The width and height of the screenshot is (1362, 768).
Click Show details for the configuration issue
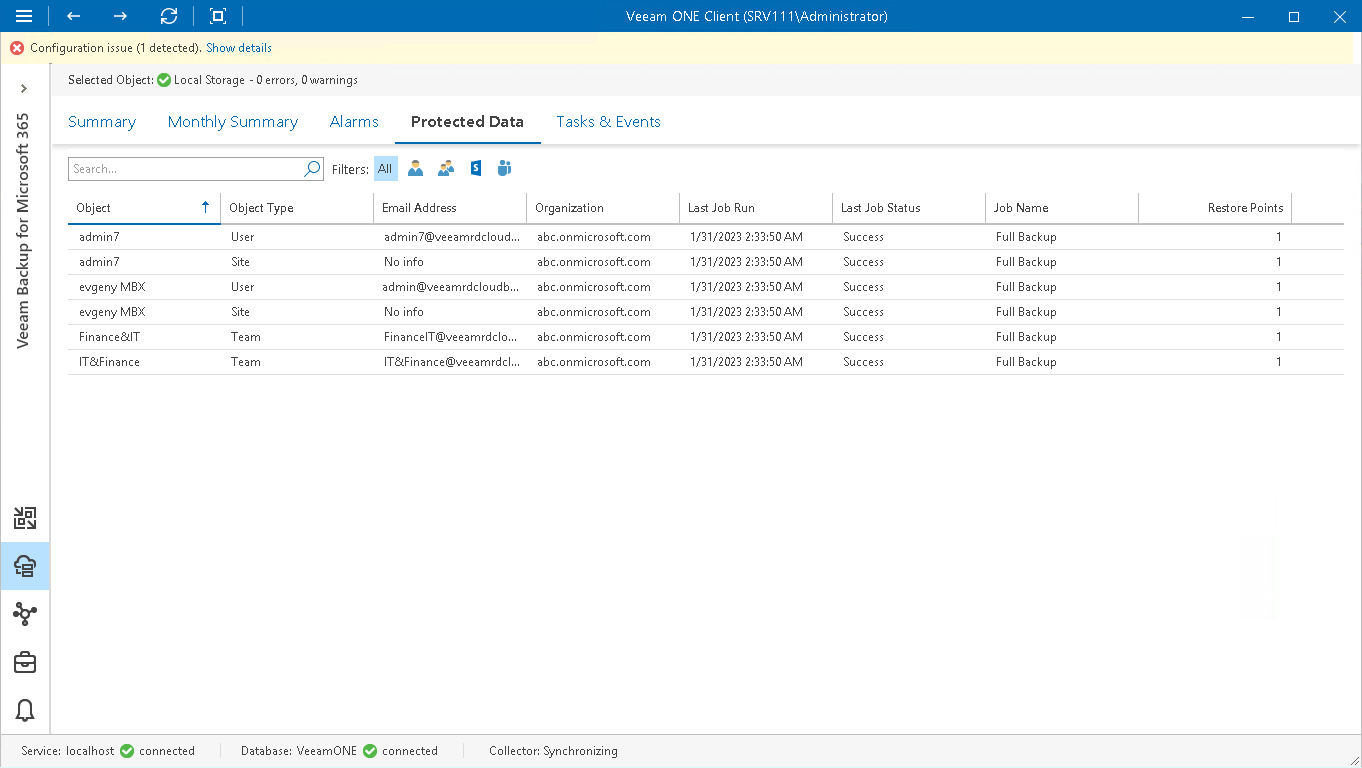tap(238, 47)
